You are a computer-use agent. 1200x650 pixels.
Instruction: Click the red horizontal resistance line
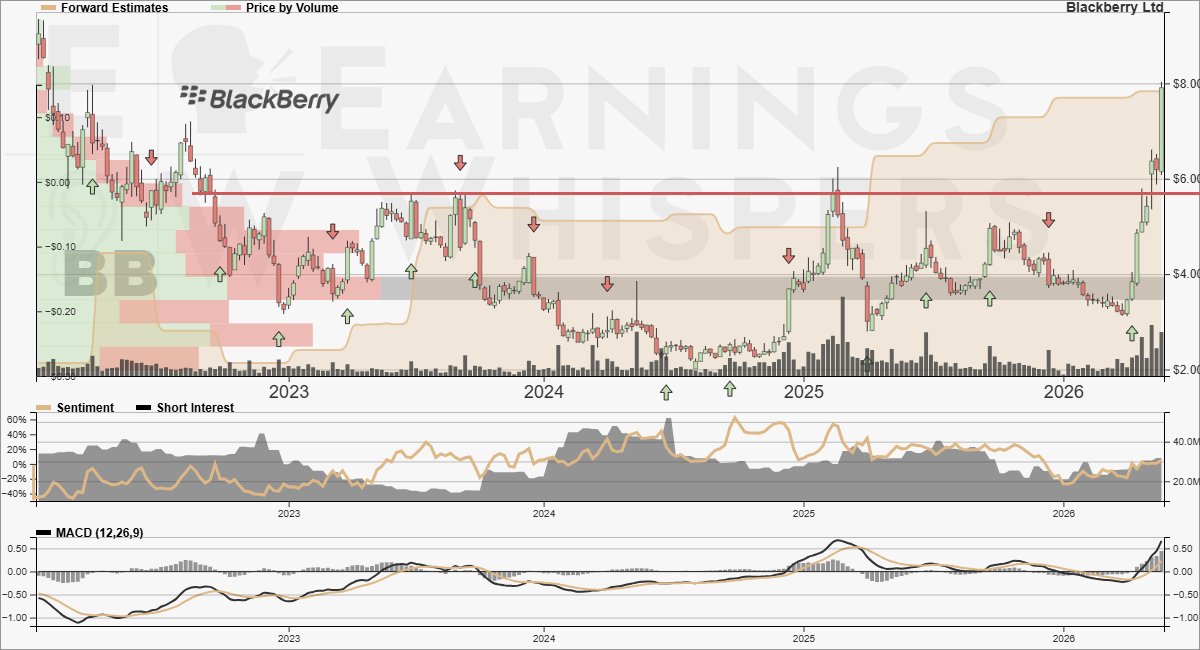coord(695,193)
